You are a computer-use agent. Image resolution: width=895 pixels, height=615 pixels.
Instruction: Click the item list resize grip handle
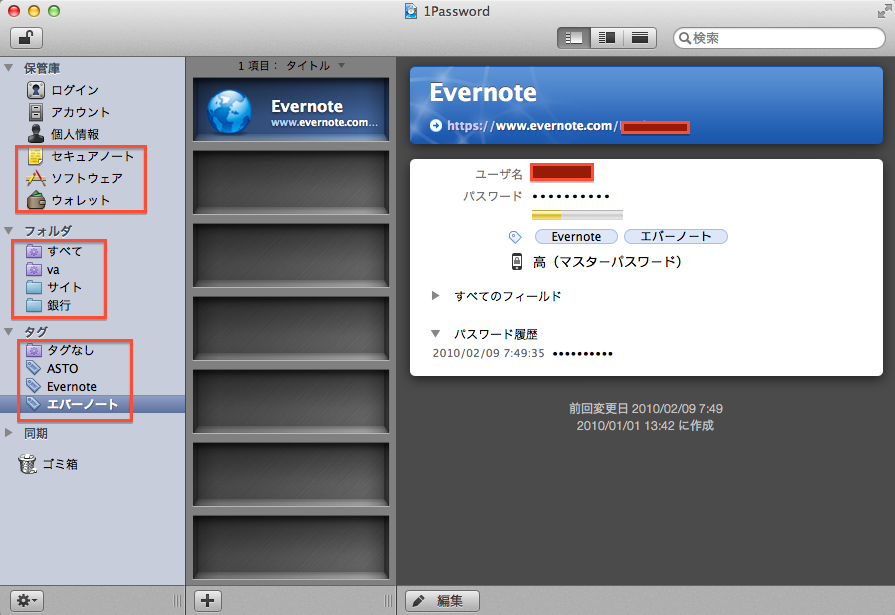(x=388, y=601)
